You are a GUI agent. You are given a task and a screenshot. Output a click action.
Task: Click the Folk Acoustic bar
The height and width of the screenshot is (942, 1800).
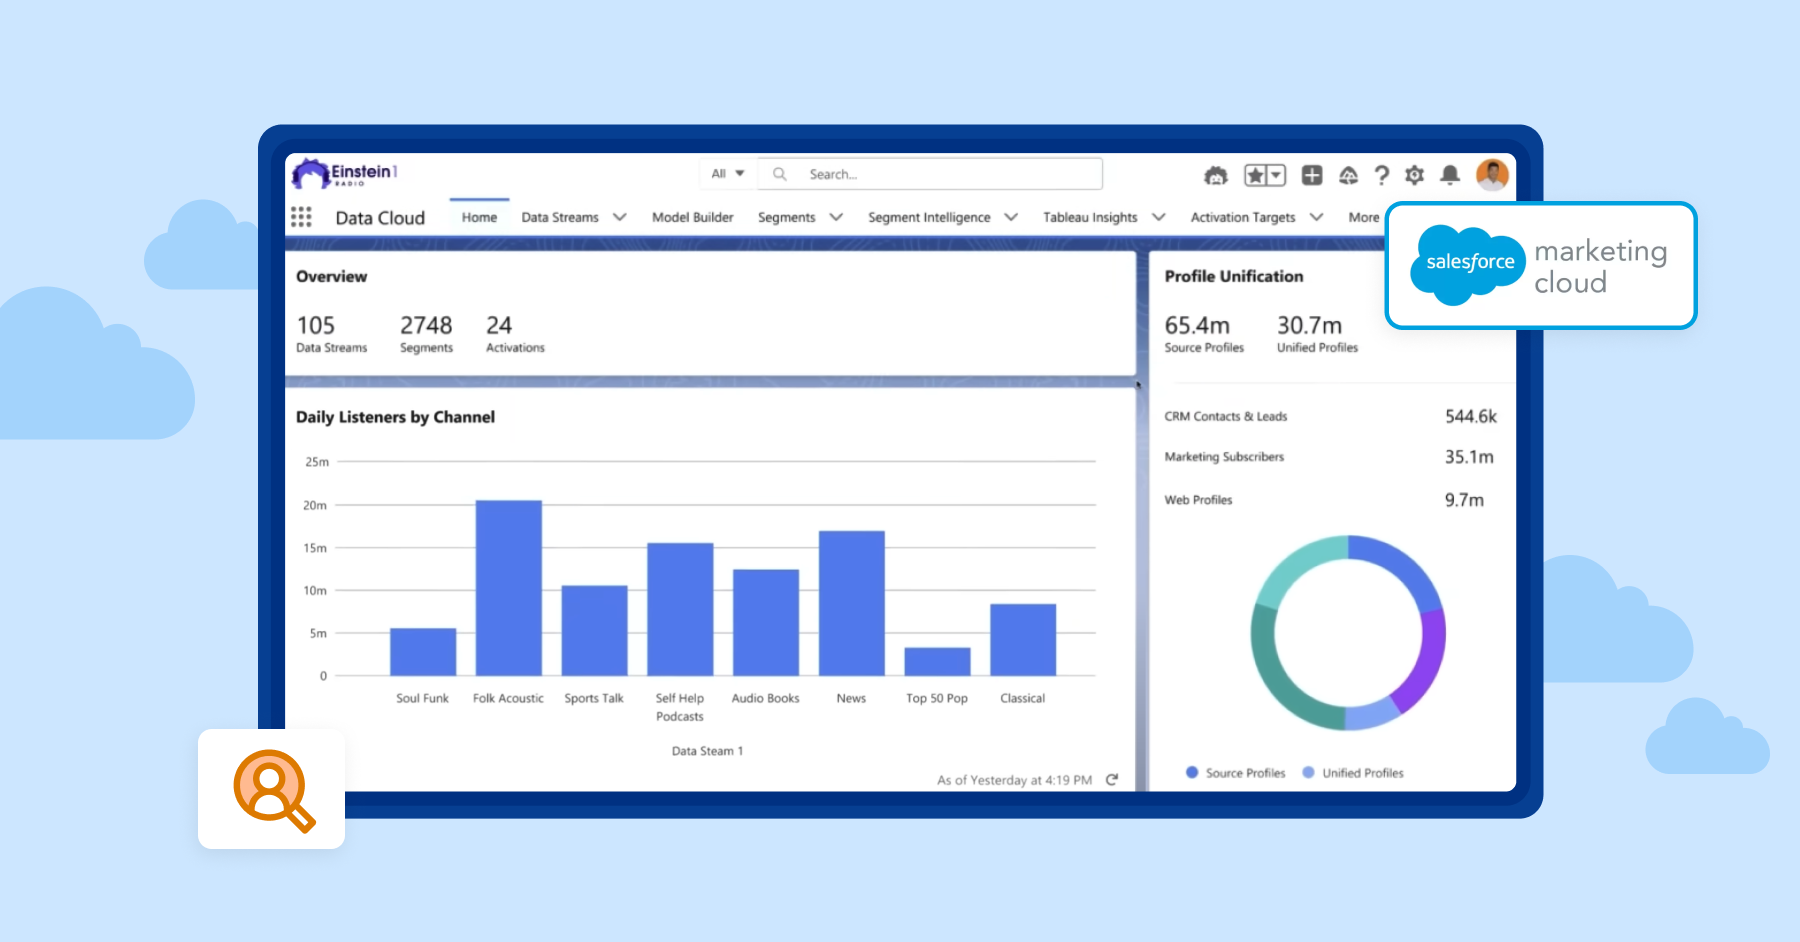[x=508, y=588]
